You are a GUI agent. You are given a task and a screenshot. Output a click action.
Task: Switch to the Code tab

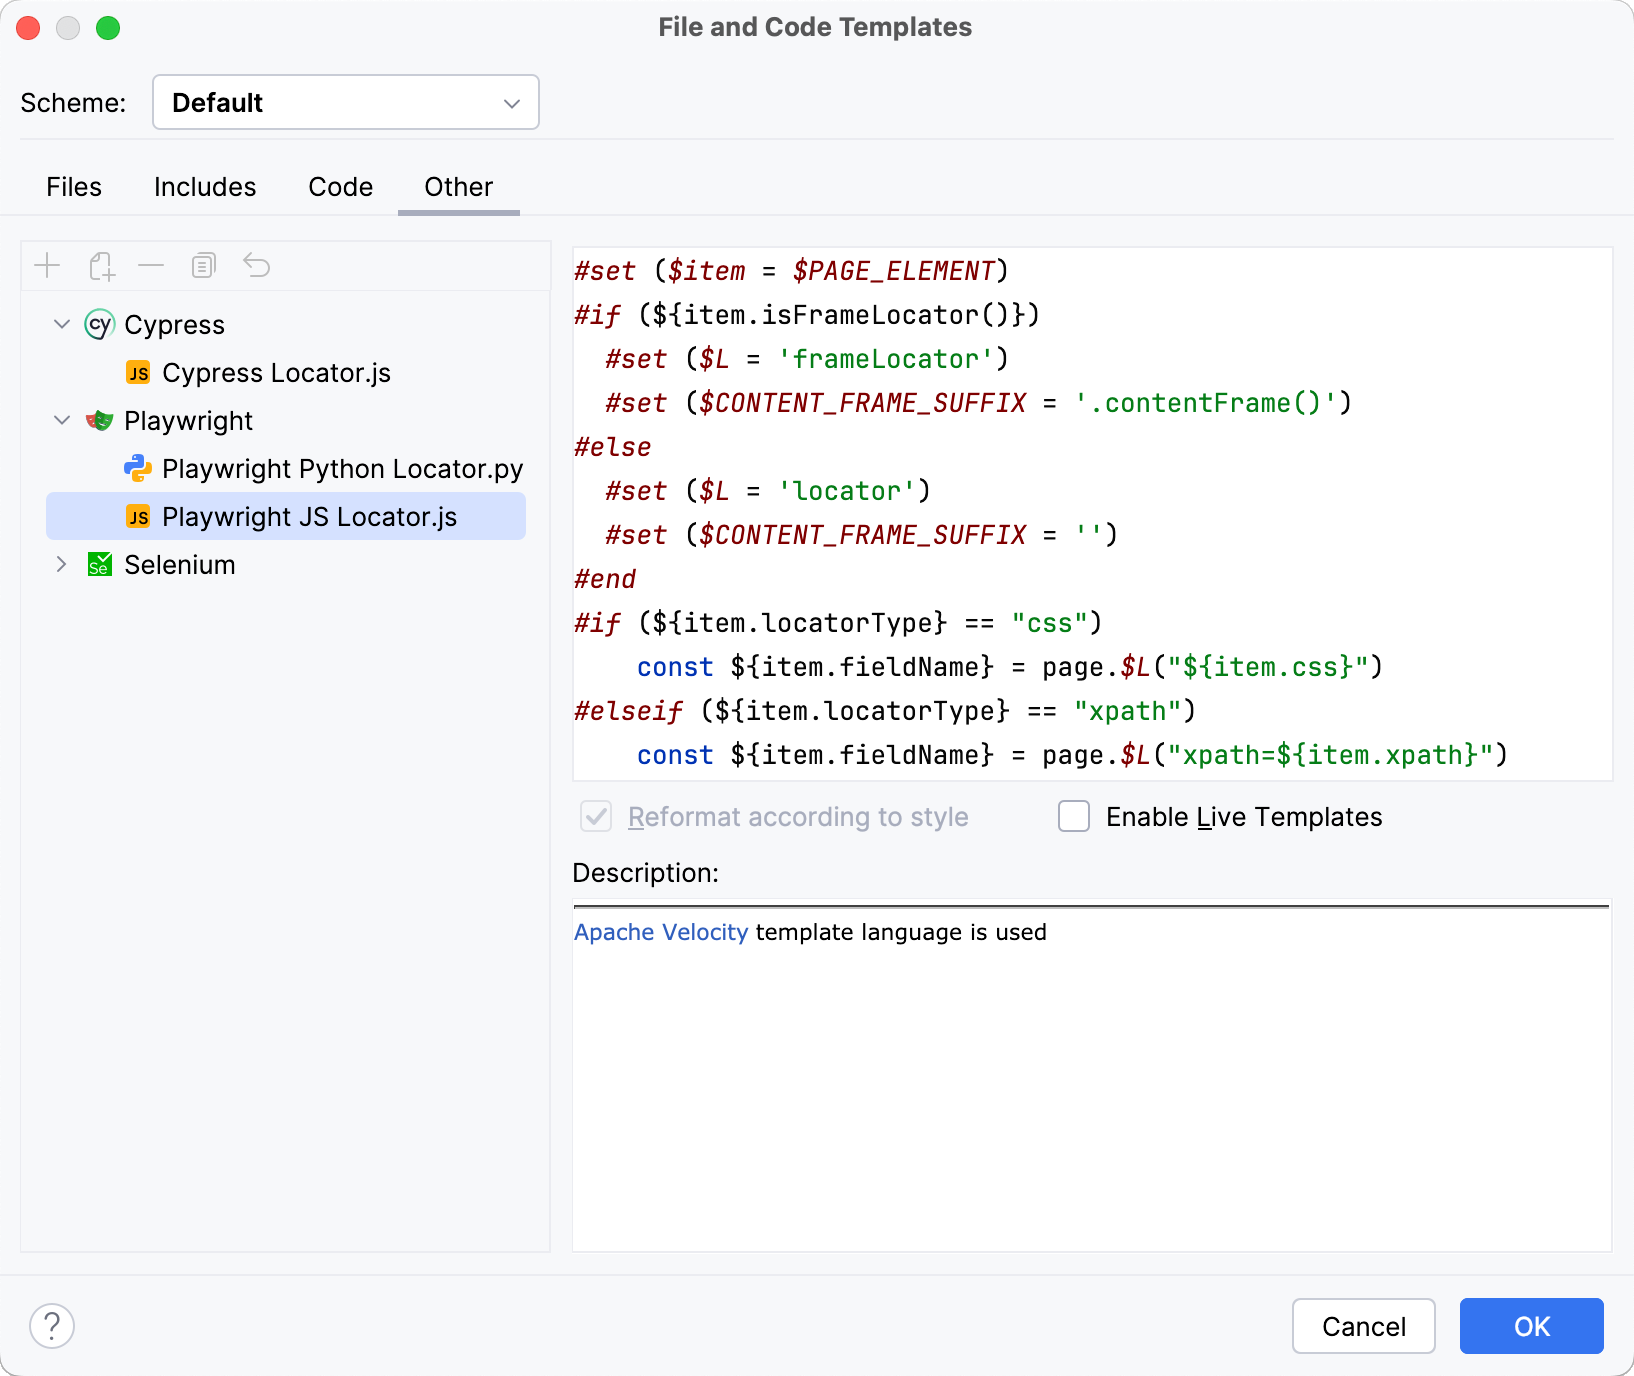coord(340,187)
